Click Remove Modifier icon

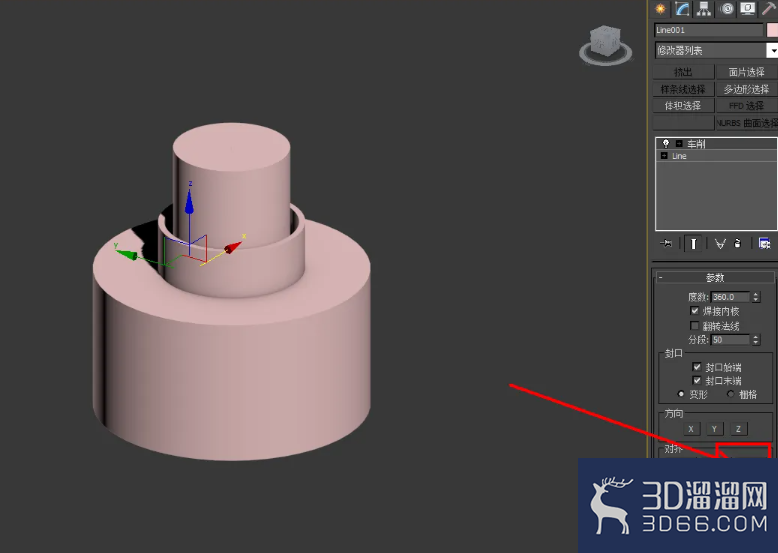click(737, 243)
